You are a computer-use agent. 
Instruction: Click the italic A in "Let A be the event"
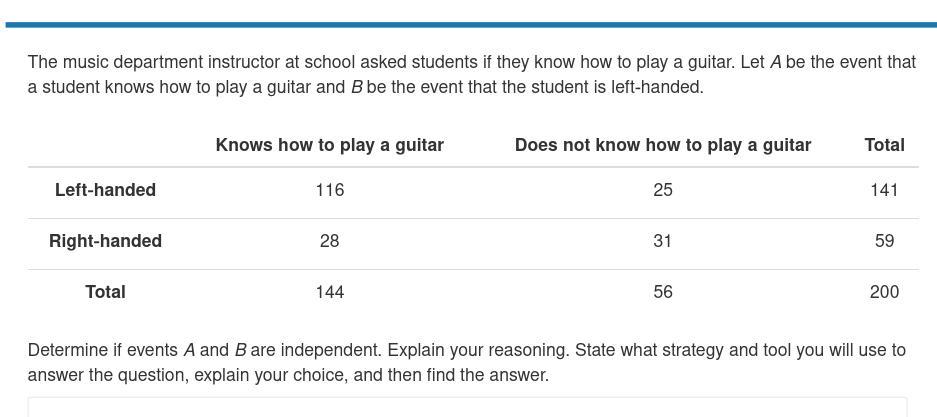coord(776,62)
